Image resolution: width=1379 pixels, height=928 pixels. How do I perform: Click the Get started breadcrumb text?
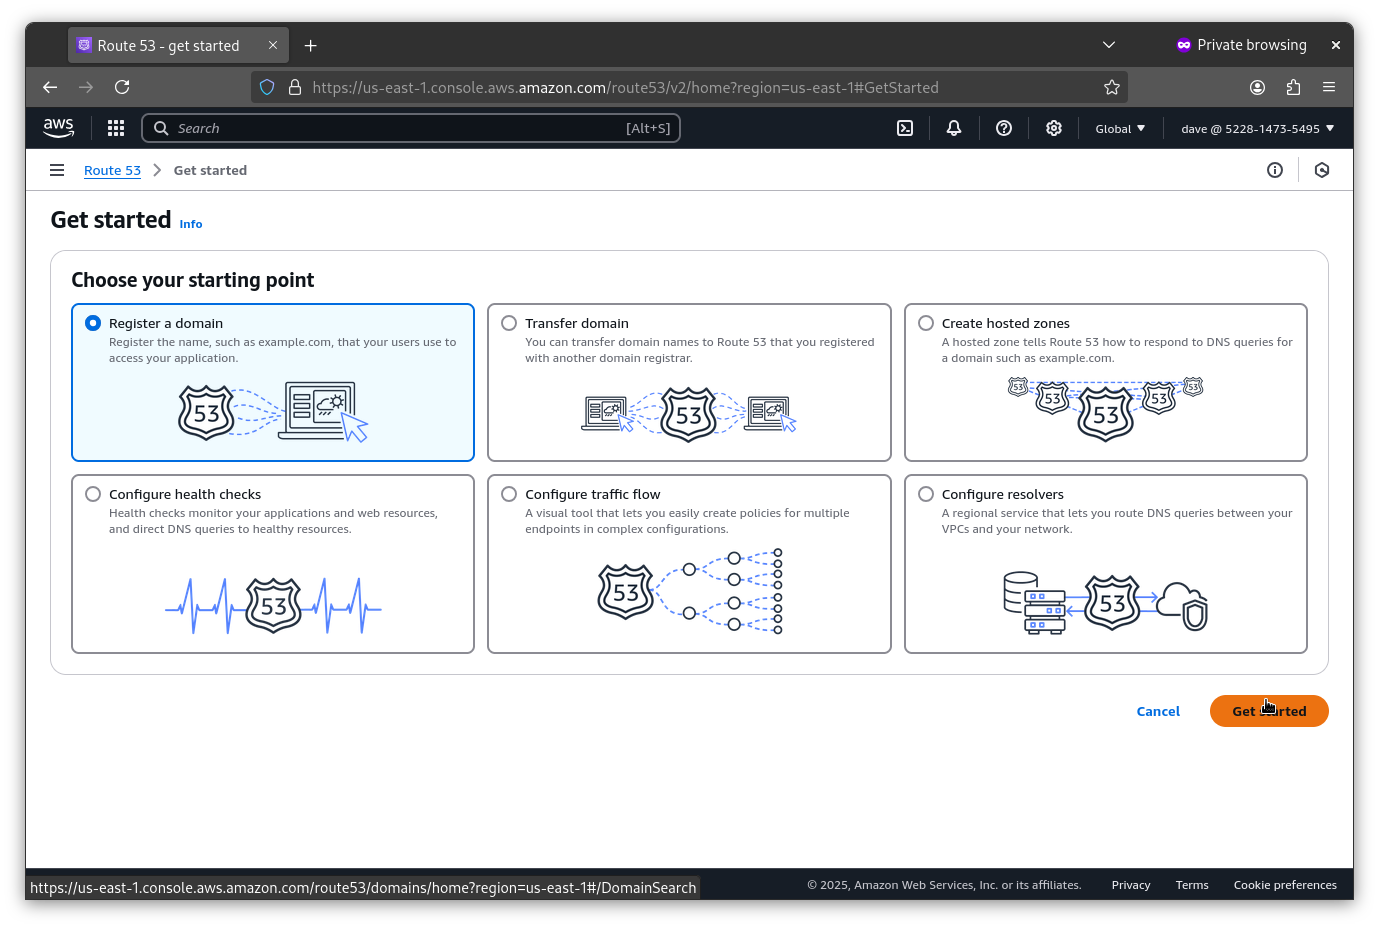pyautogui.click(x=210, y=170)
